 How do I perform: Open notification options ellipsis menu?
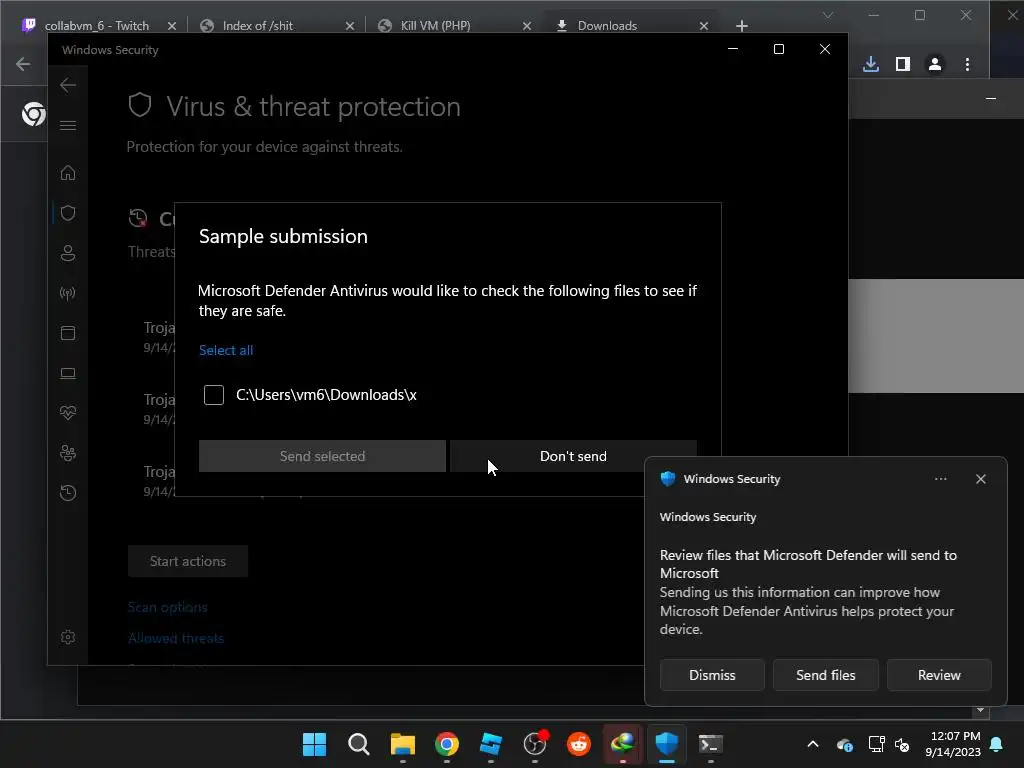[940, 479]
